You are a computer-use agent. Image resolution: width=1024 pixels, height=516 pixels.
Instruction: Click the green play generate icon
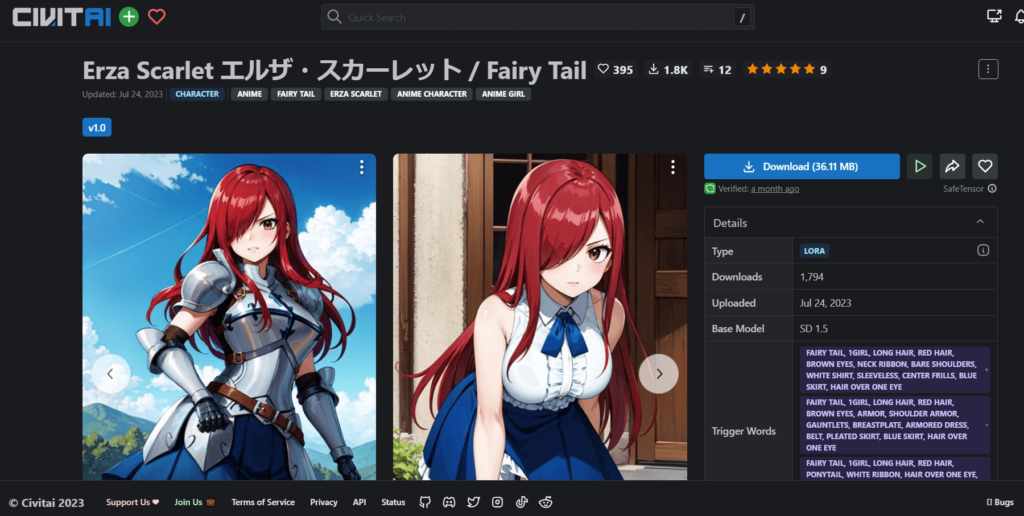click(919, 166)
